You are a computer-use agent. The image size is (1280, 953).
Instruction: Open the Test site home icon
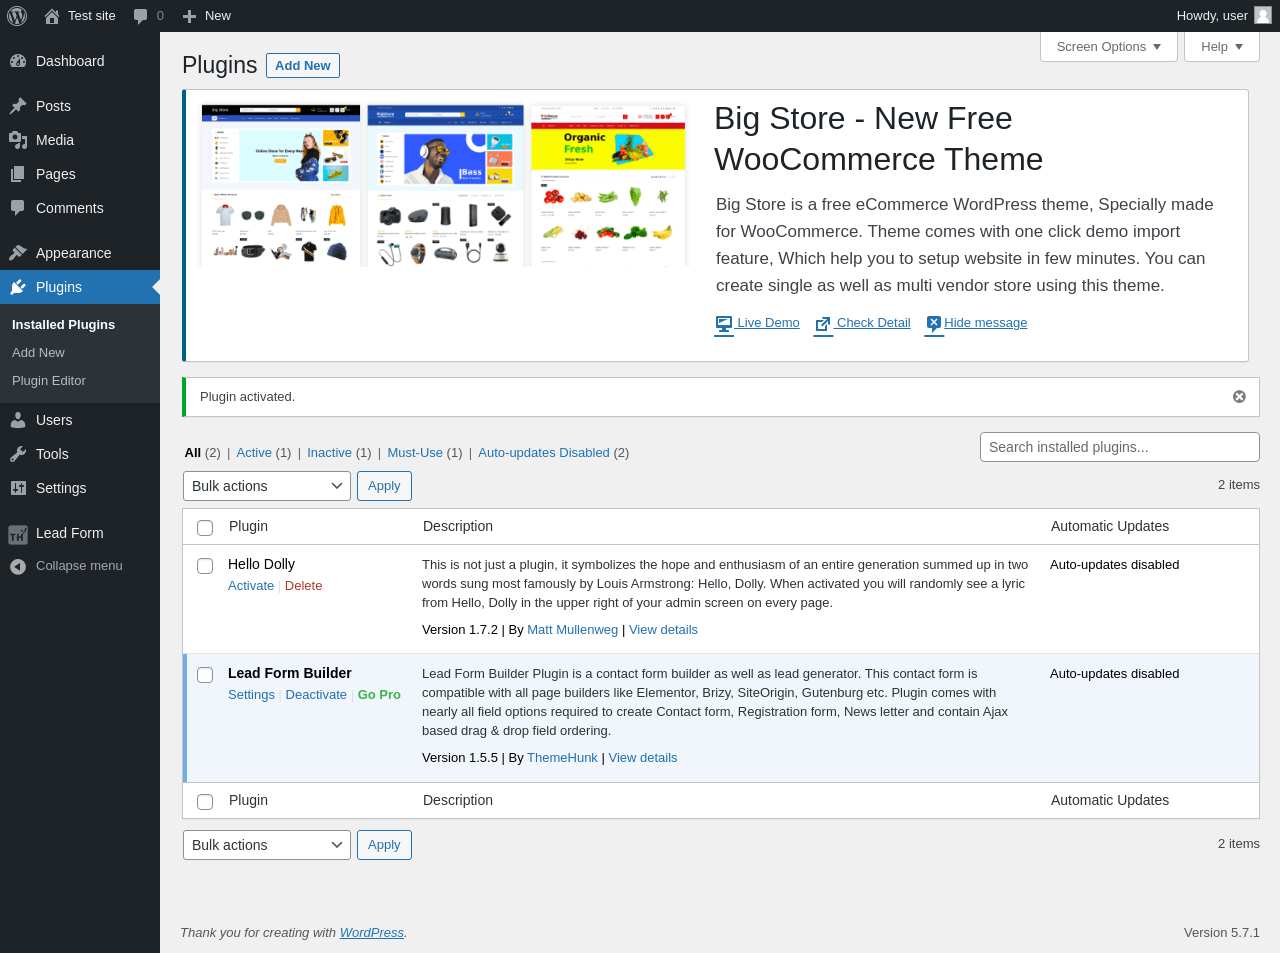[x=52, y=16]
